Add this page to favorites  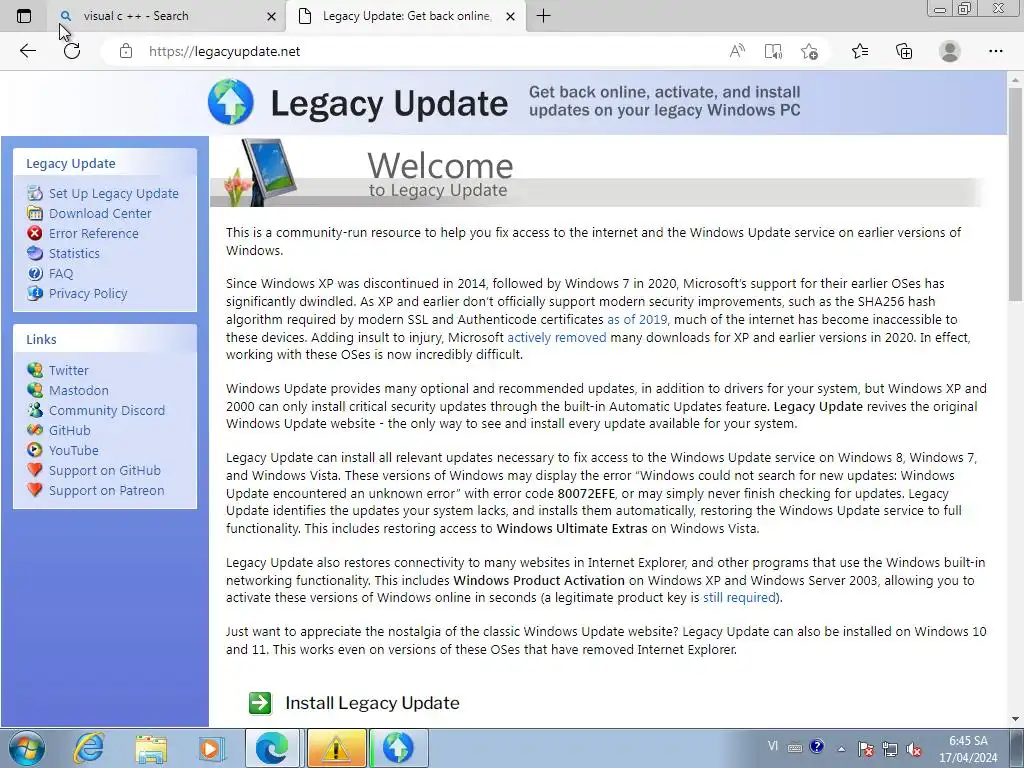pos(809,51)
